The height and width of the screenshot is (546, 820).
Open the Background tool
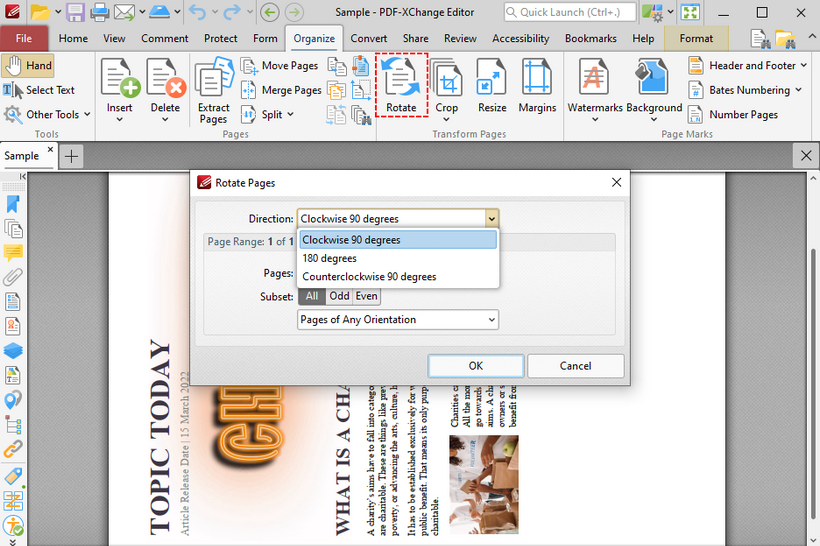(x=654, y=89)
